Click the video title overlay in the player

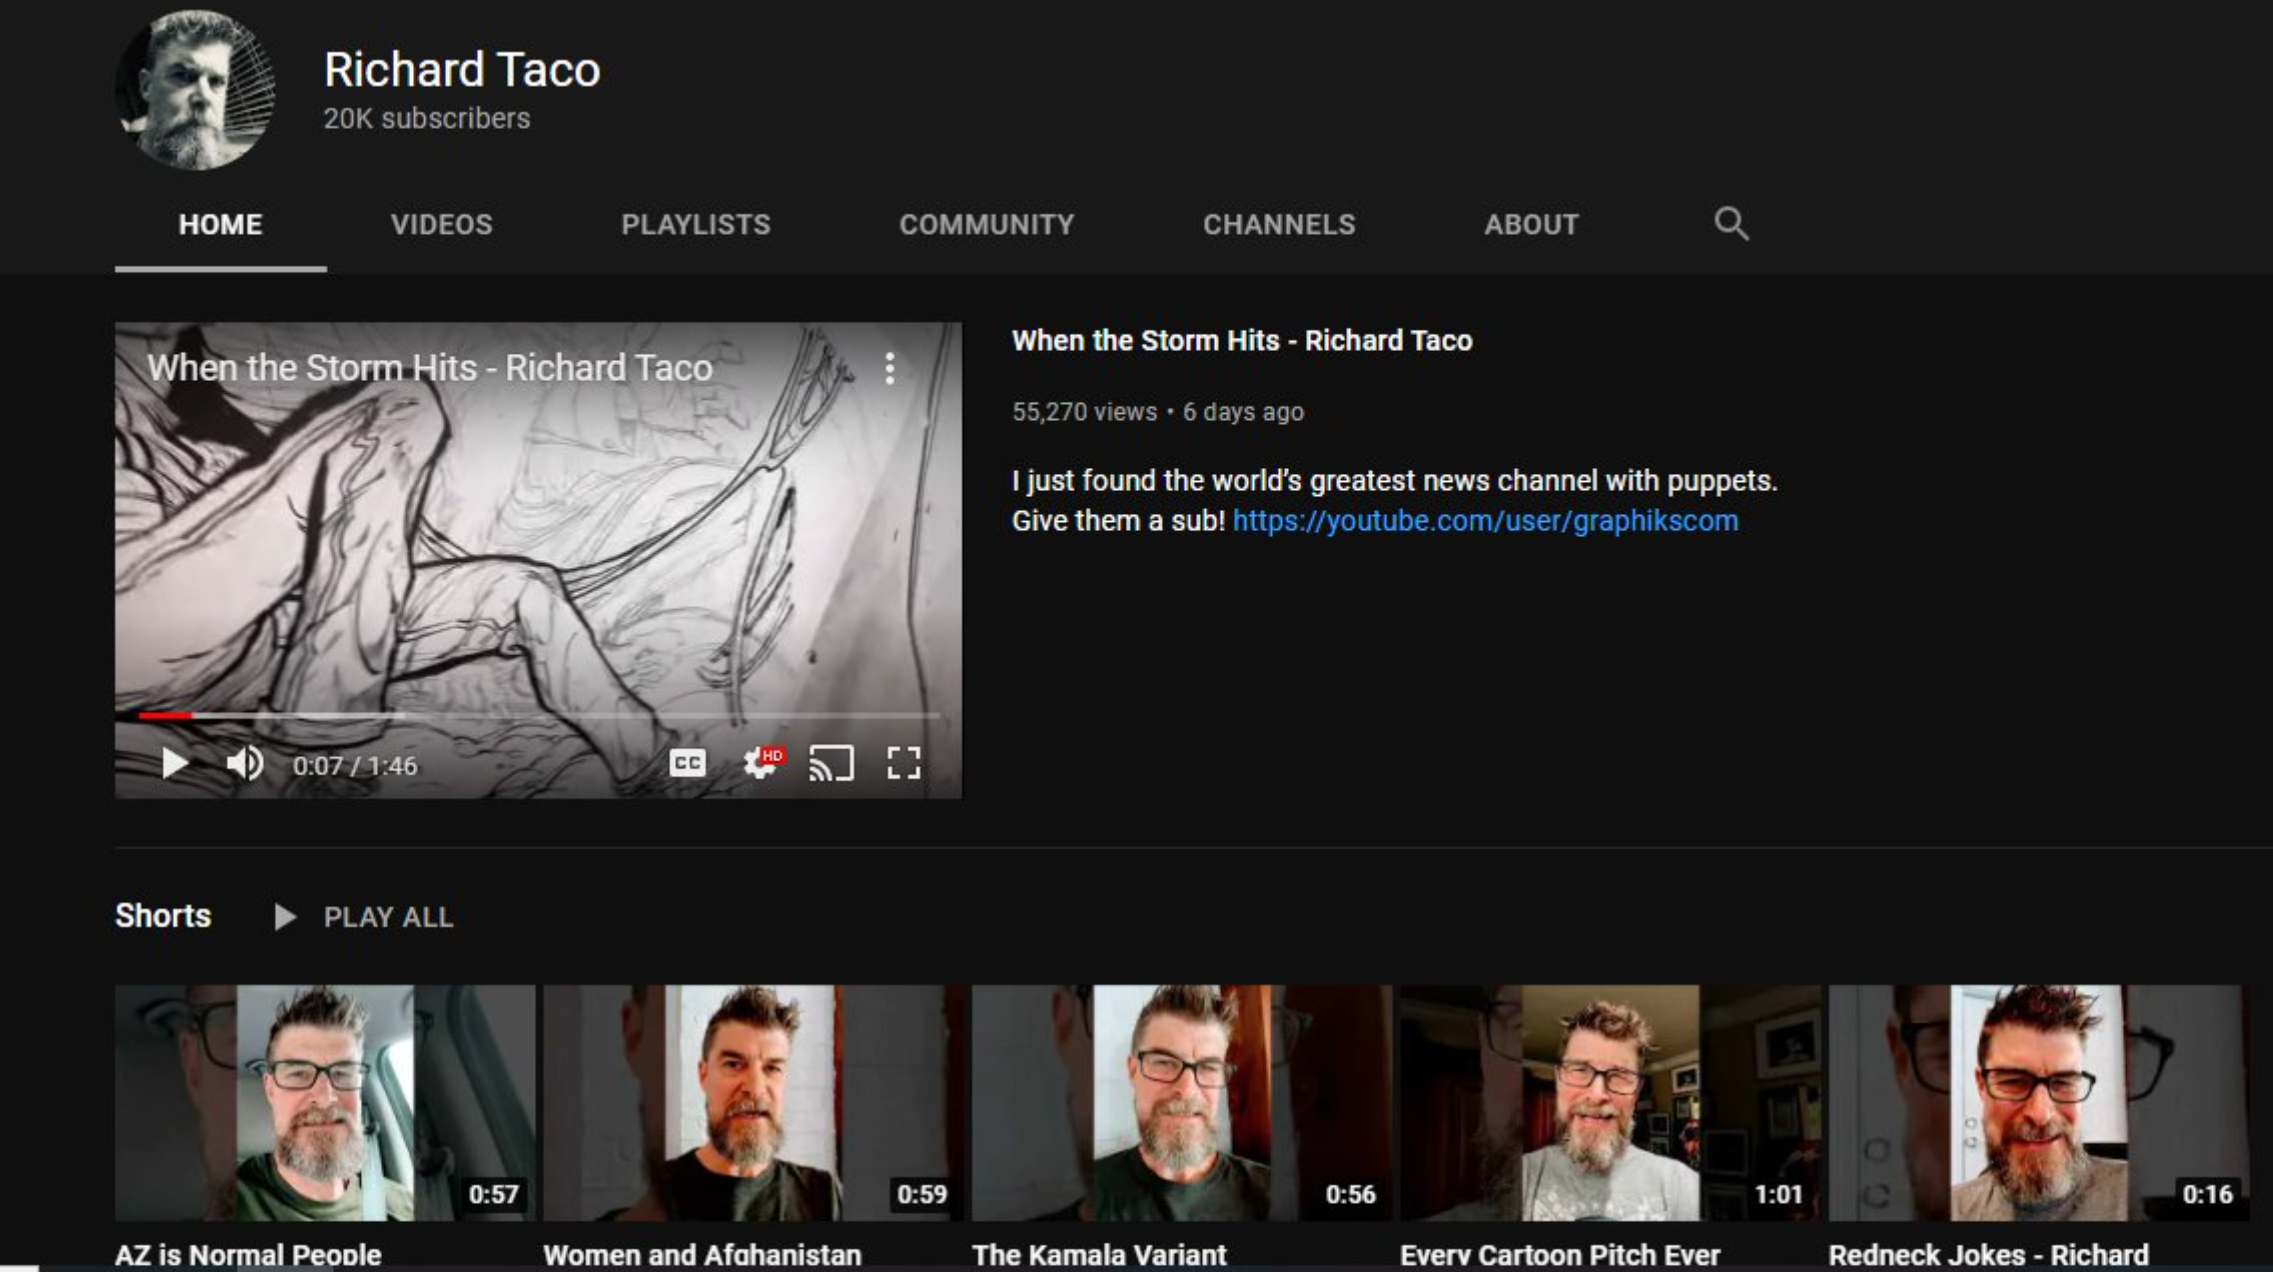pyautogui.click(x=430, y=368)
